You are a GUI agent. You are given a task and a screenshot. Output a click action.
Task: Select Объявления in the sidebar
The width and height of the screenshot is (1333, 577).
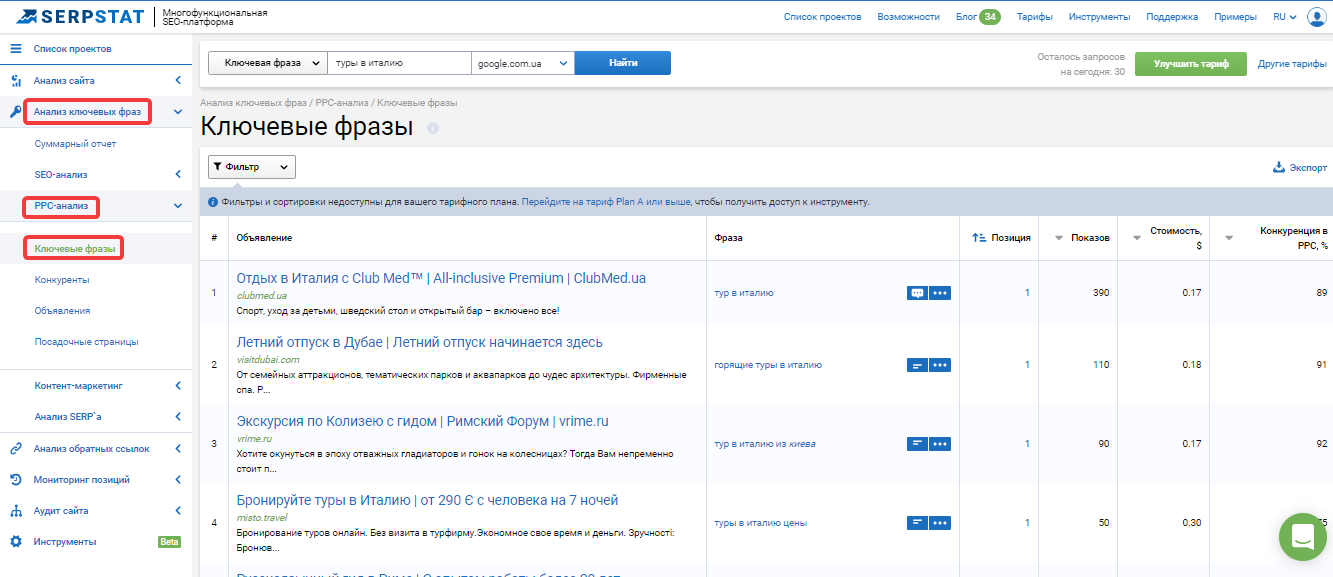coord(62,311)
